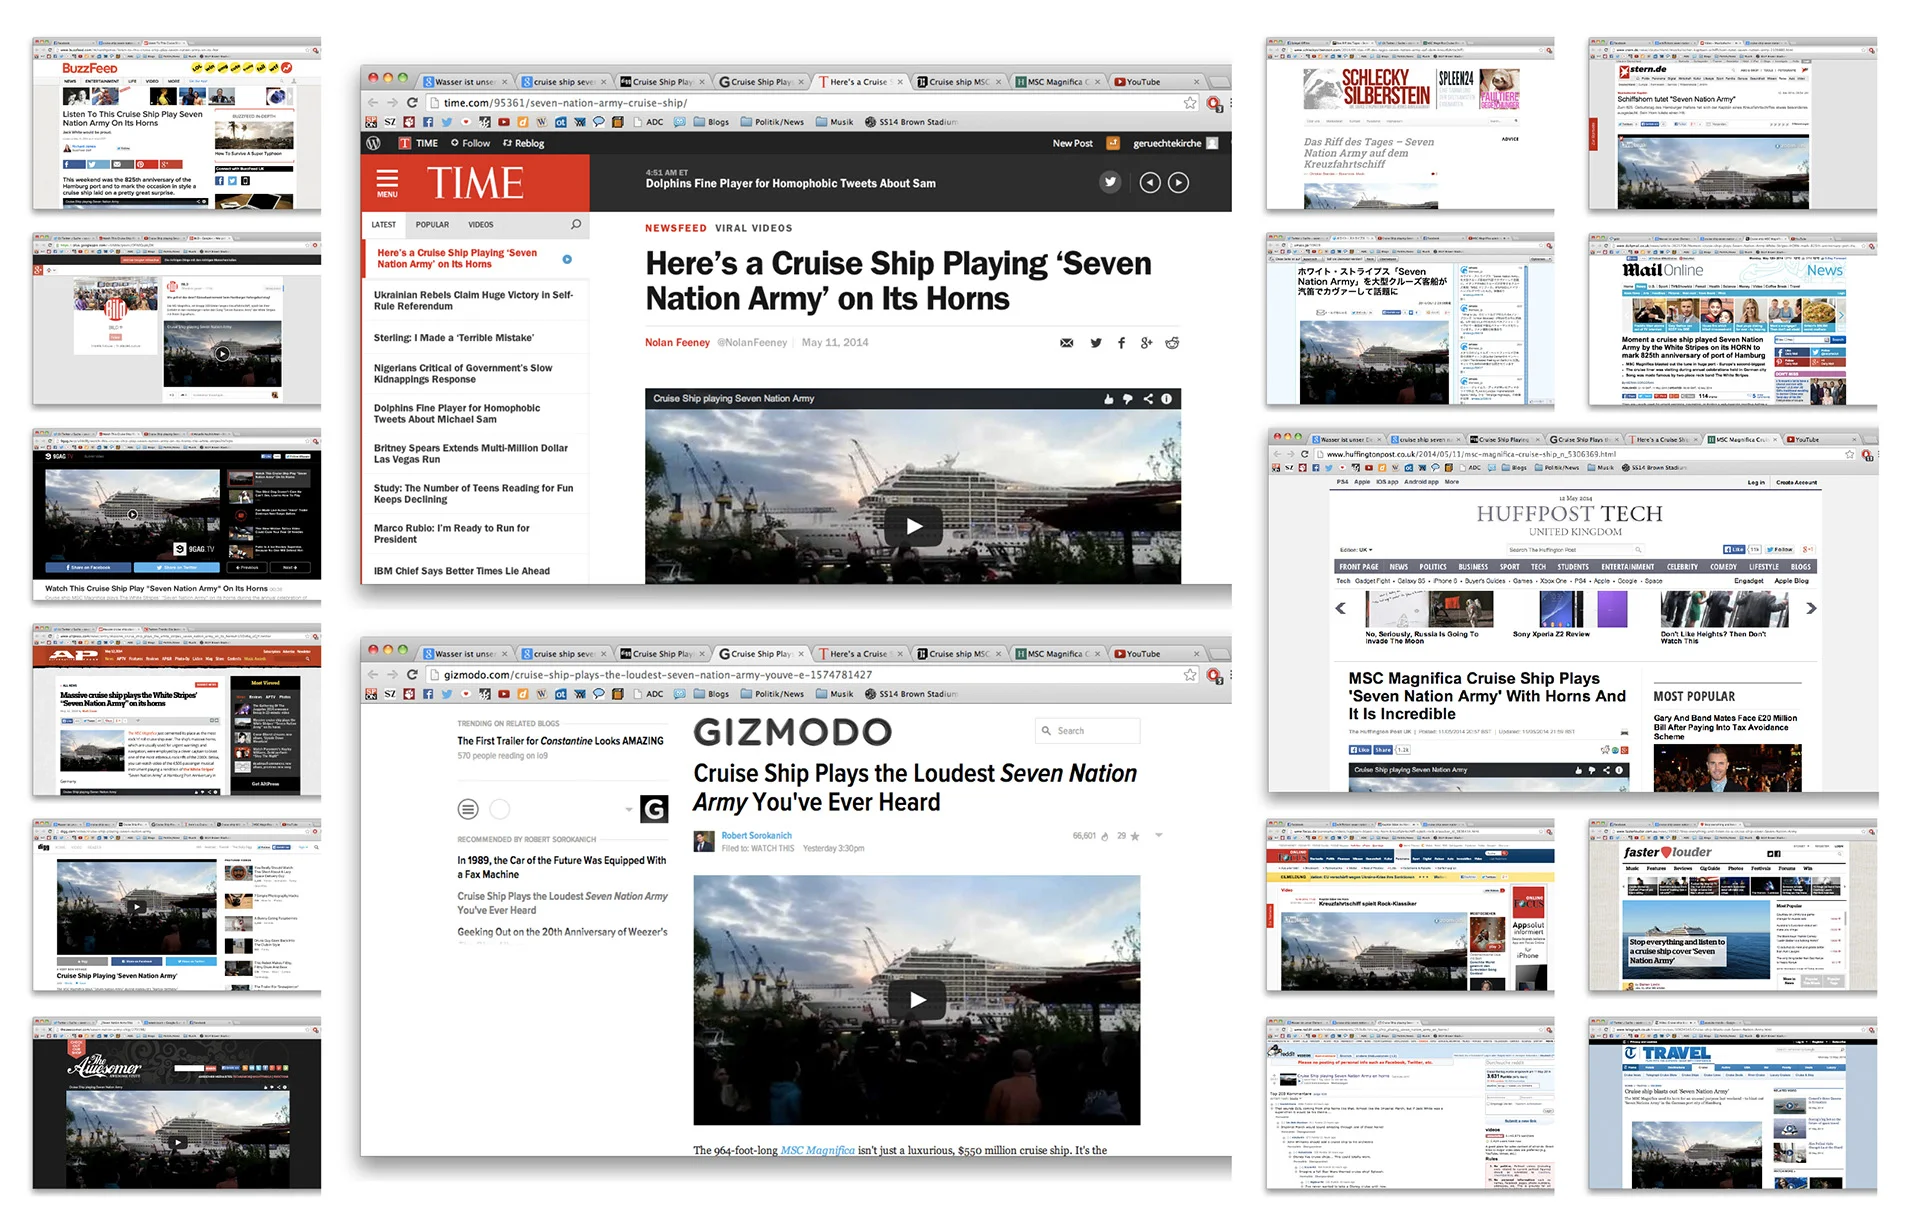Expand dropdown arrow next to Gizmodo G logo
1908x1221 pixels.
point(629,809)
